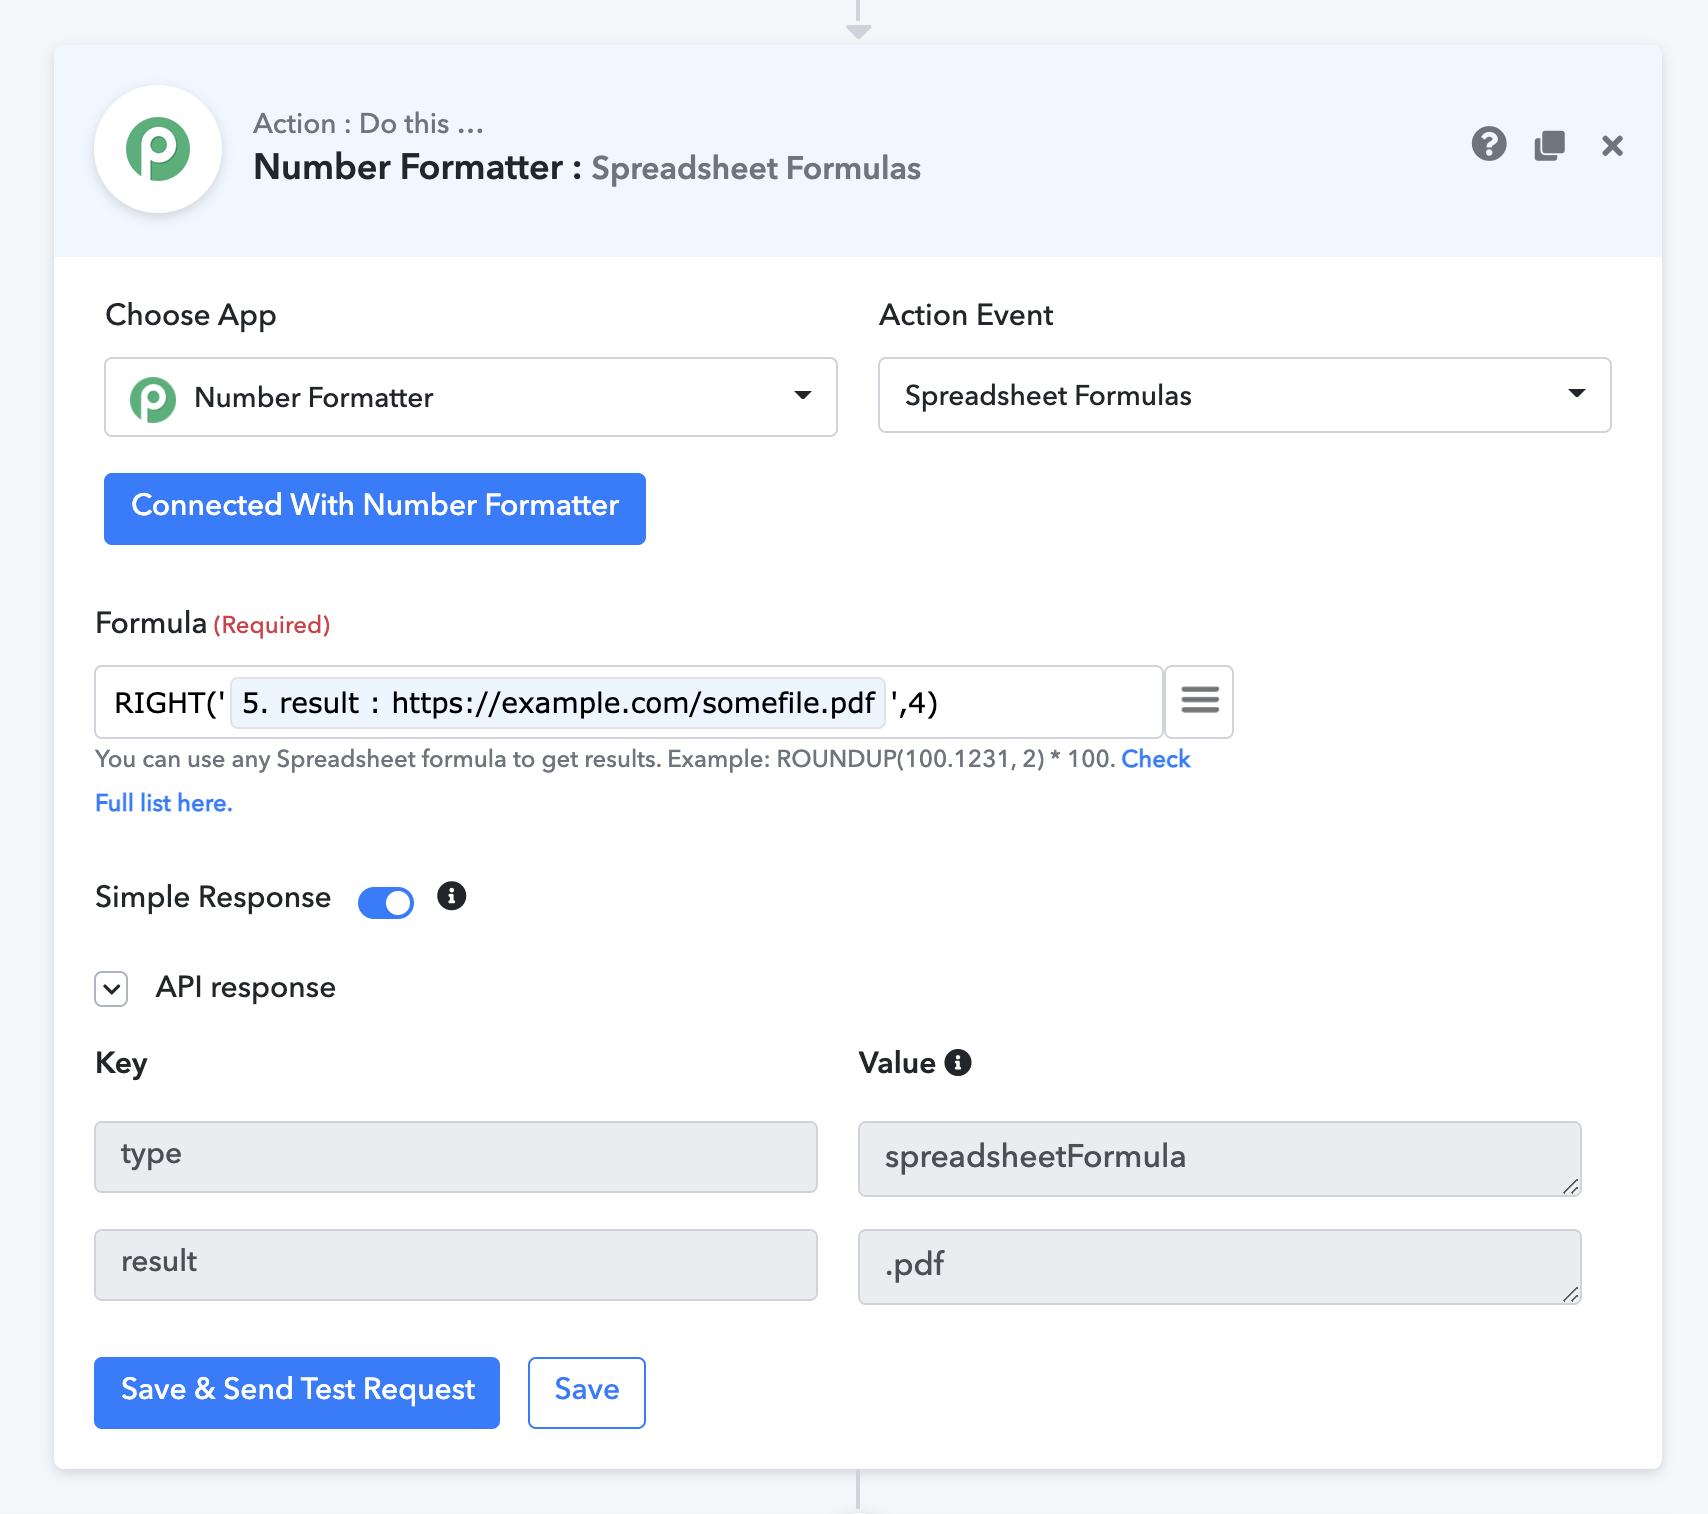Click Save & Send Test Request button

297,1392
